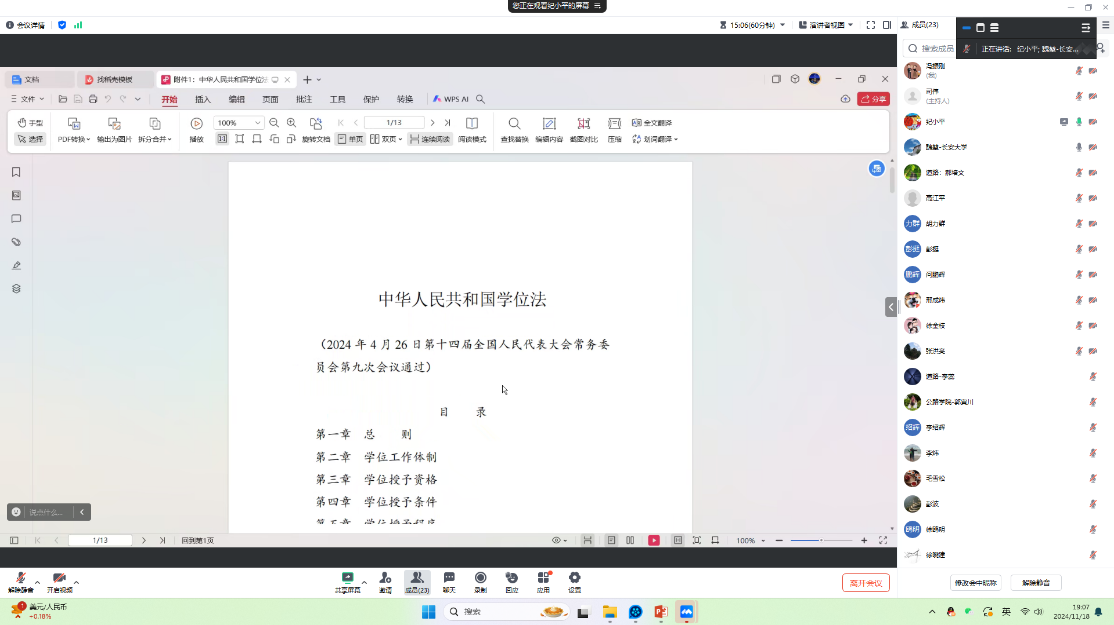The width and height of the screenshot is (1114, 625).
Task: Click the red Leave Meeting button
Action: 865,583
